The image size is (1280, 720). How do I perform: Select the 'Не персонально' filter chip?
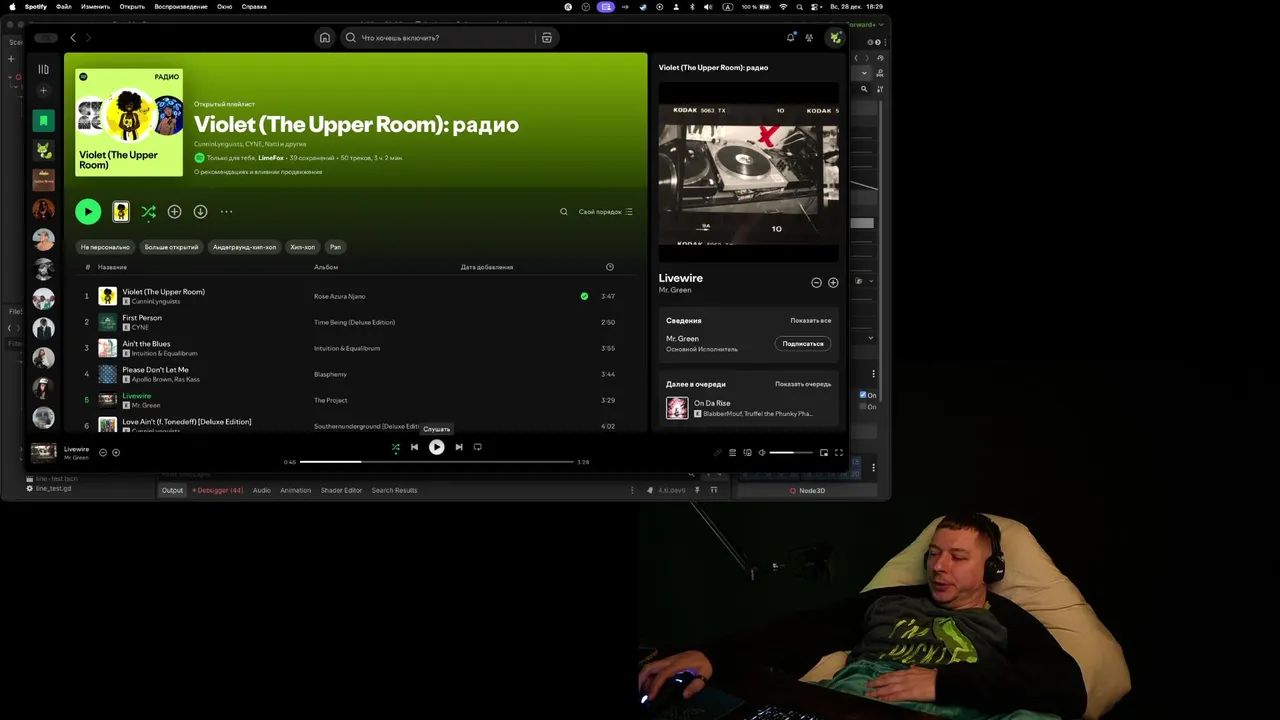click(105, 247)
